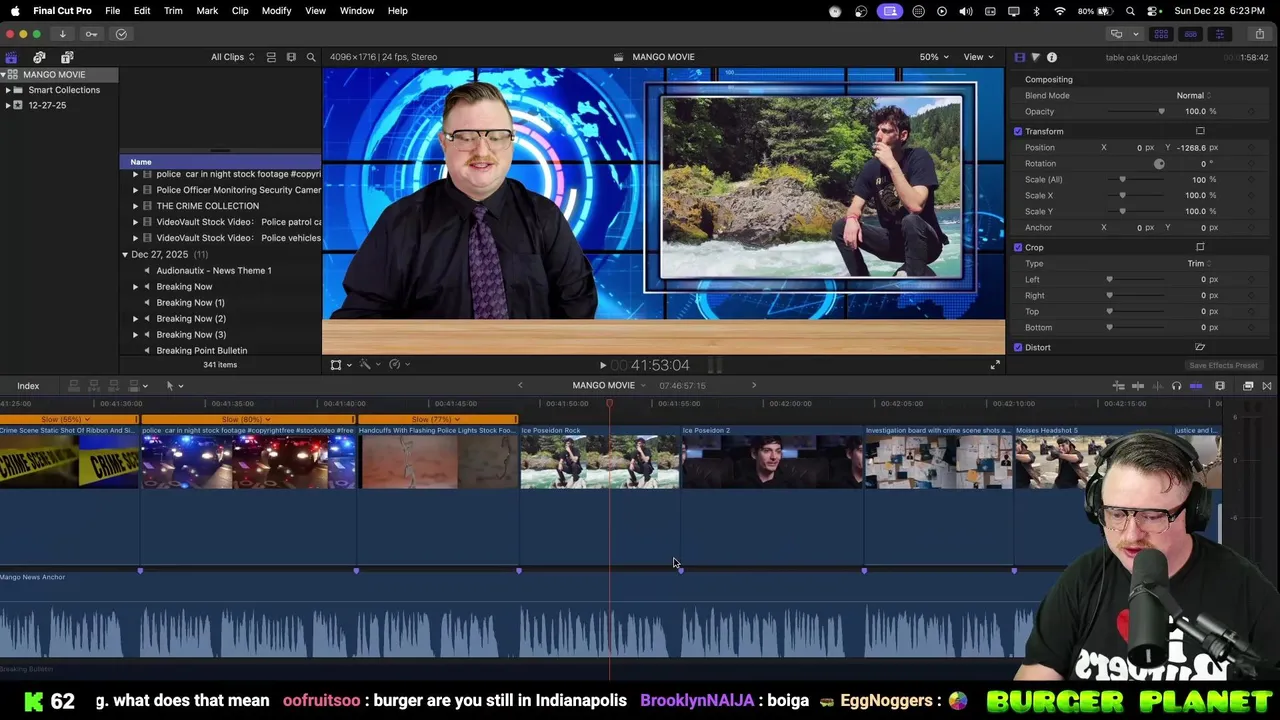
Task: Open the Titles and Generators sidebar
Action: pos(67,57)
